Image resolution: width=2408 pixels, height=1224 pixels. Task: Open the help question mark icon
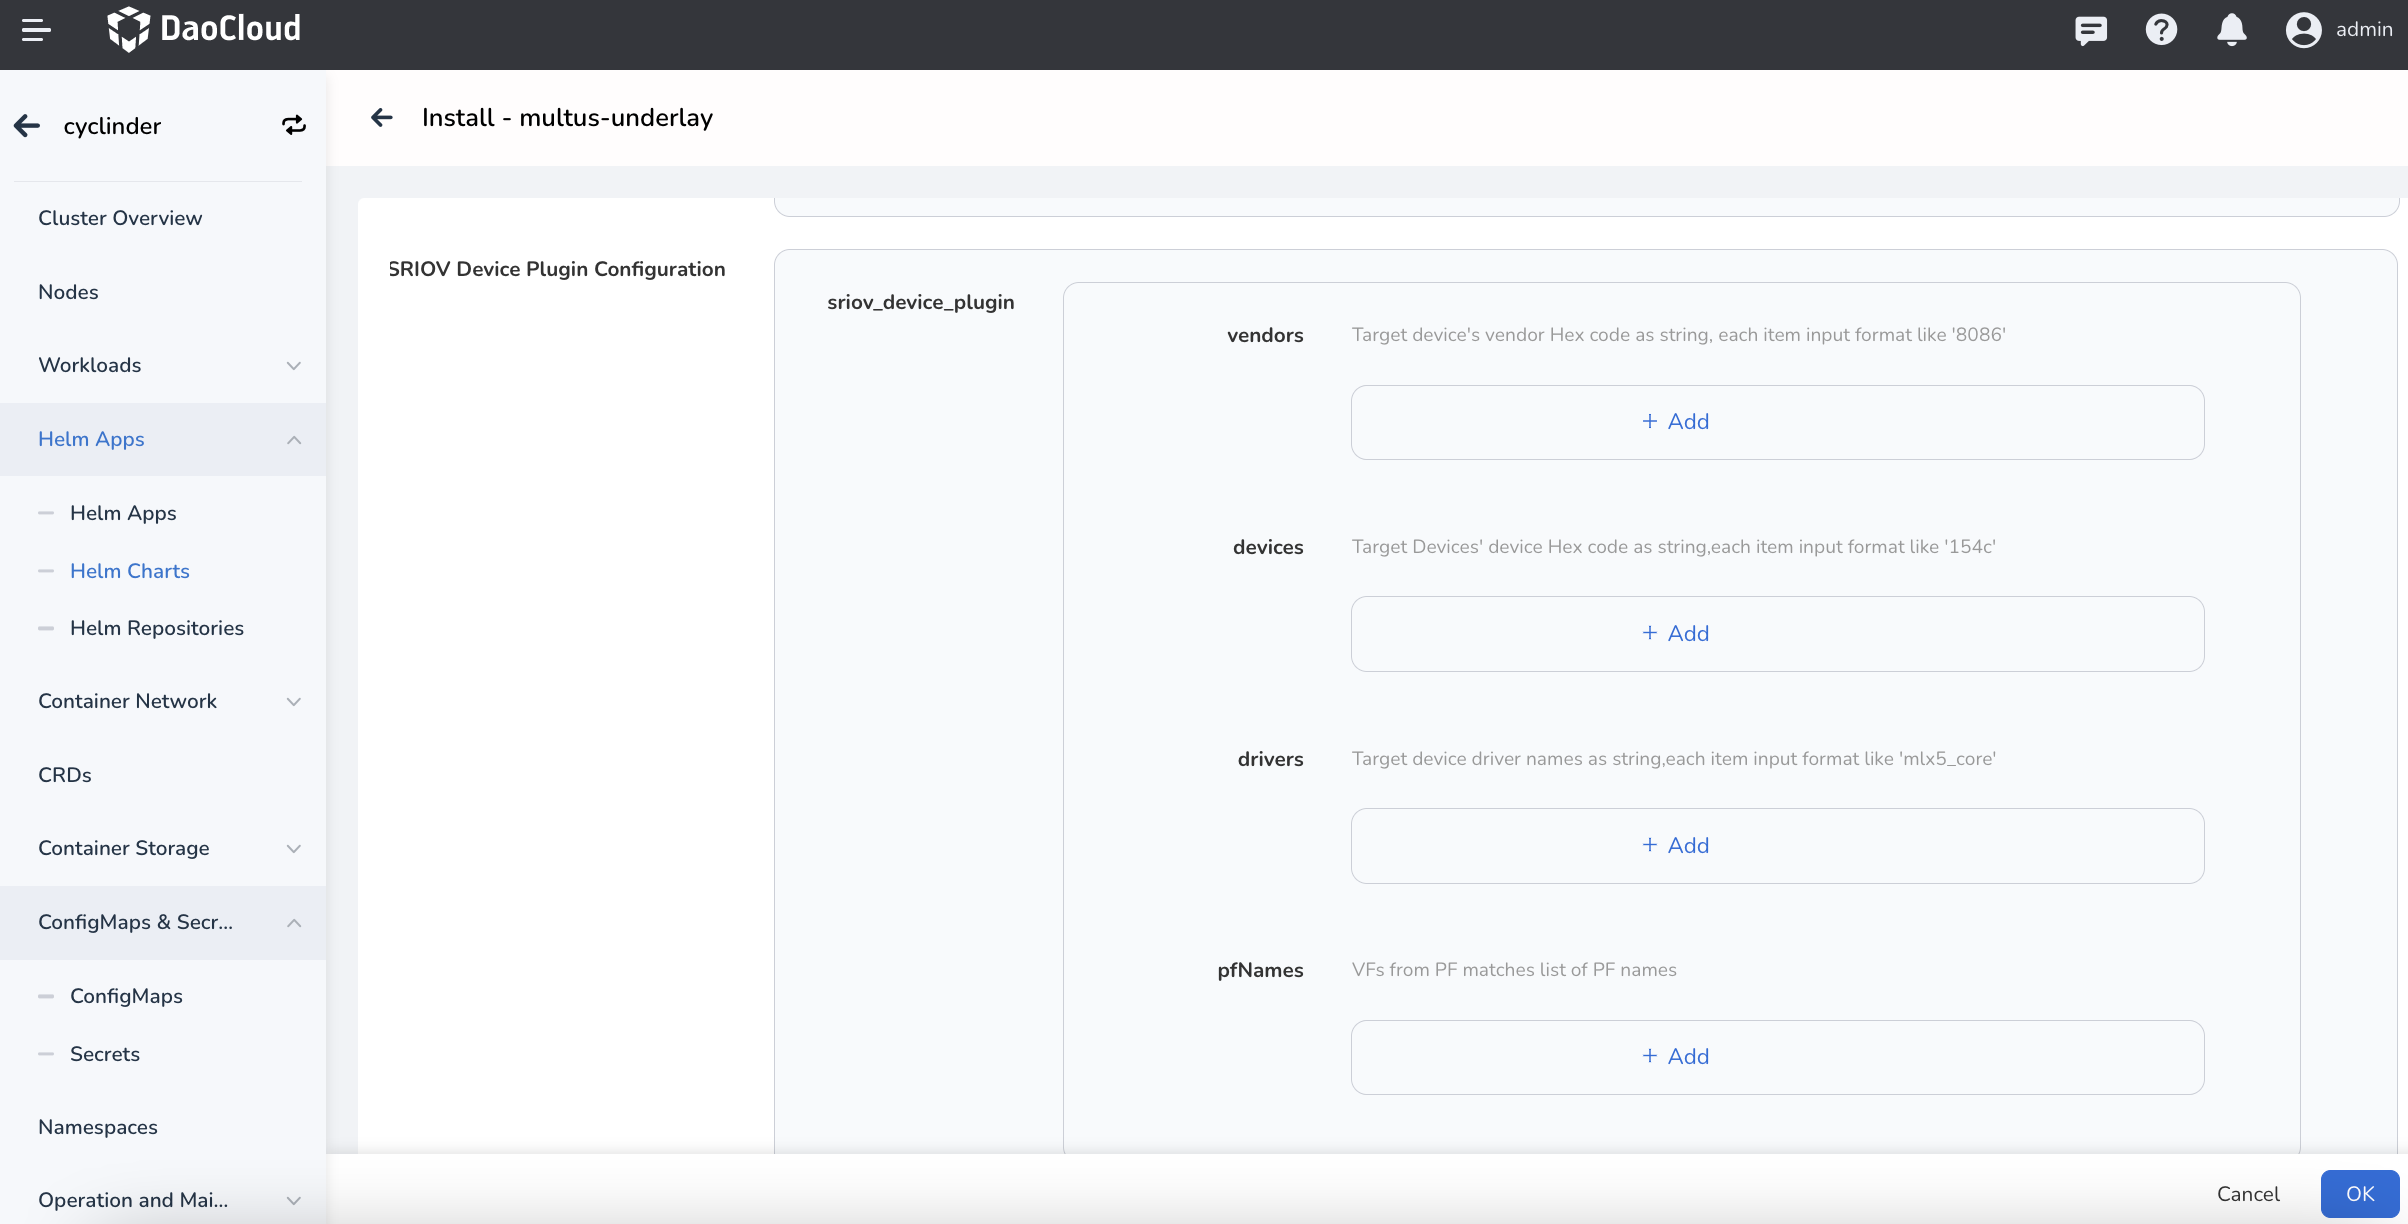coord(2161,30)
